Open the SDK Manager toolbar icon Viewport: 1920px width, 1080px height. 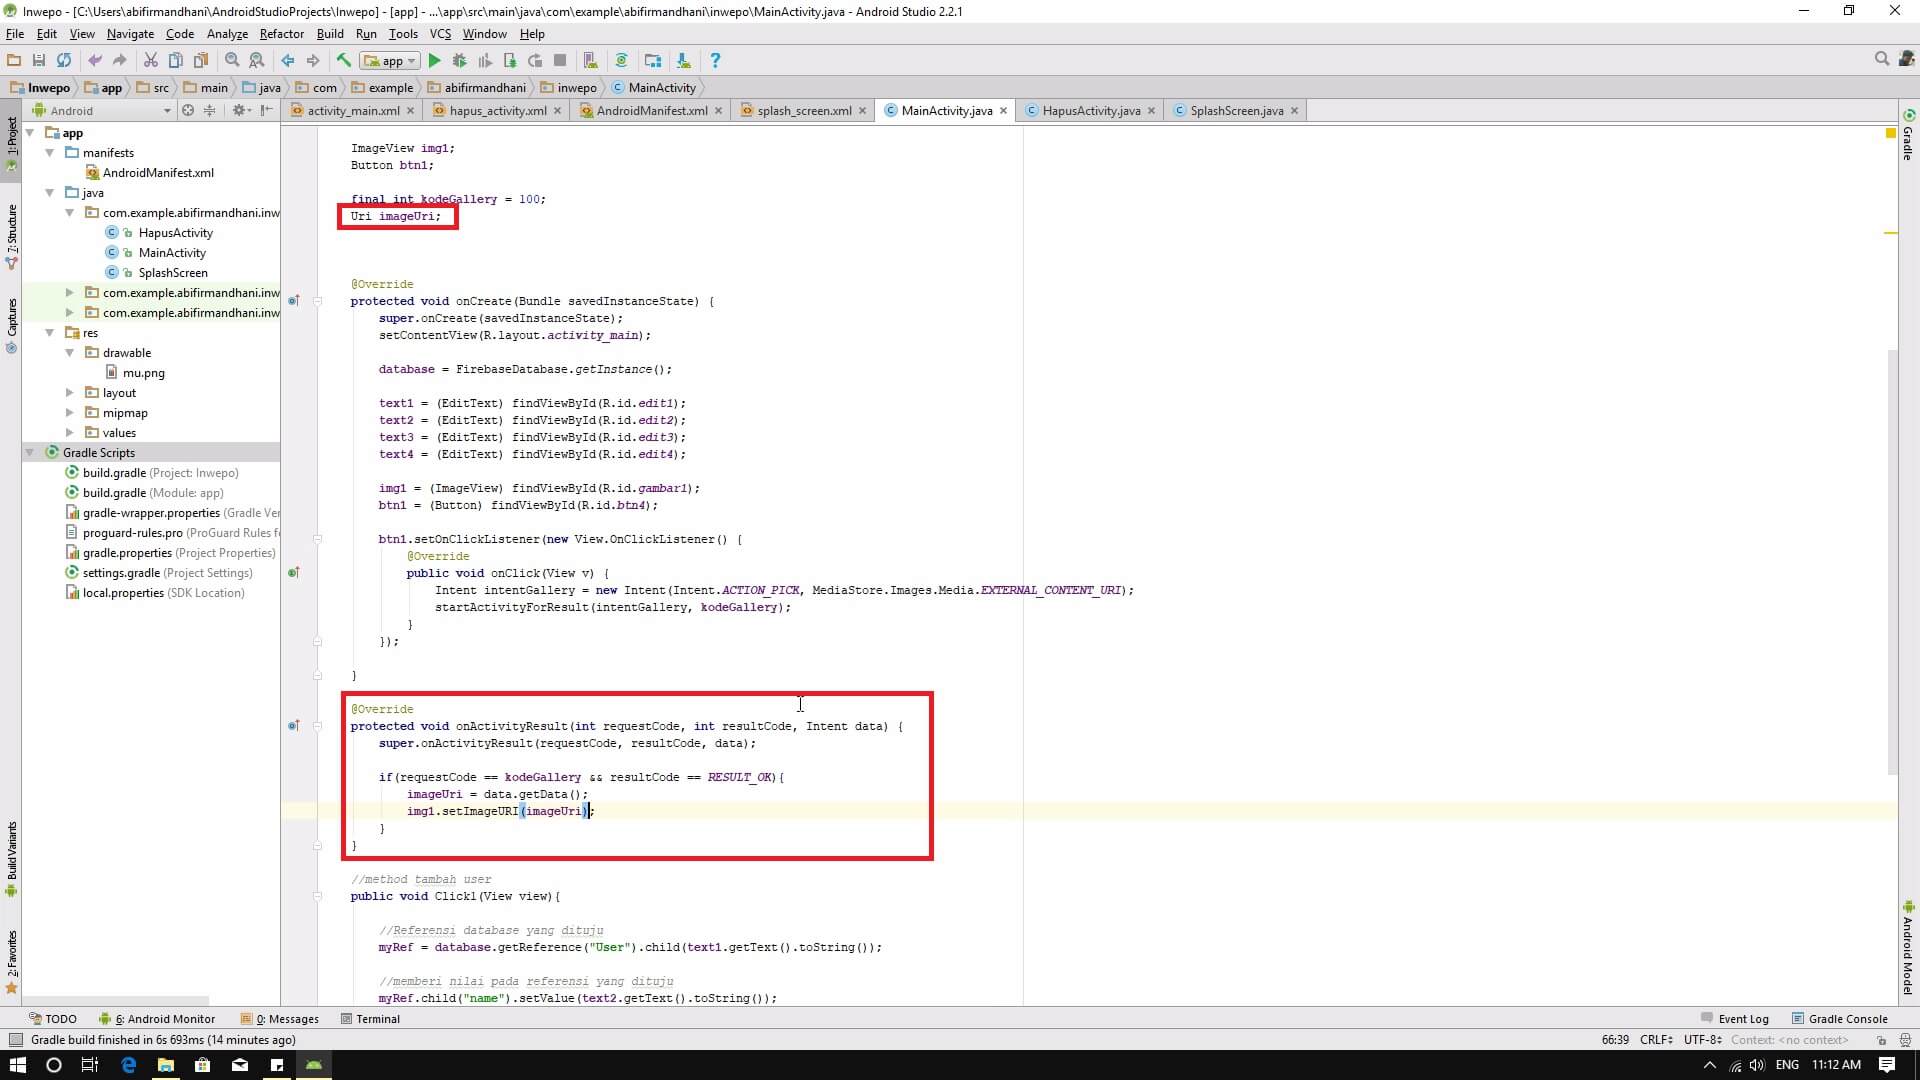click(x=683, y=61)
